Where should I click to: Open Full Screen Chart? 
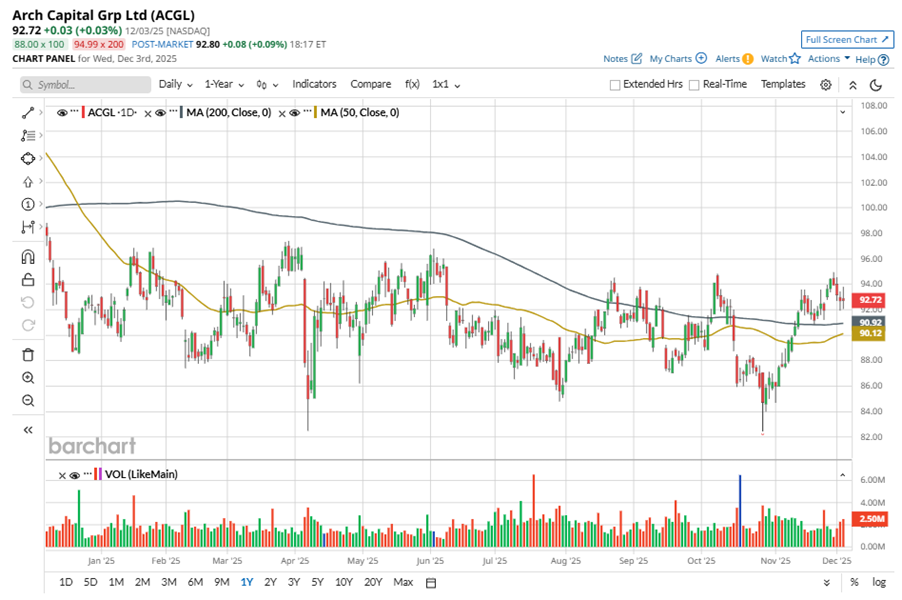(847, 40)
